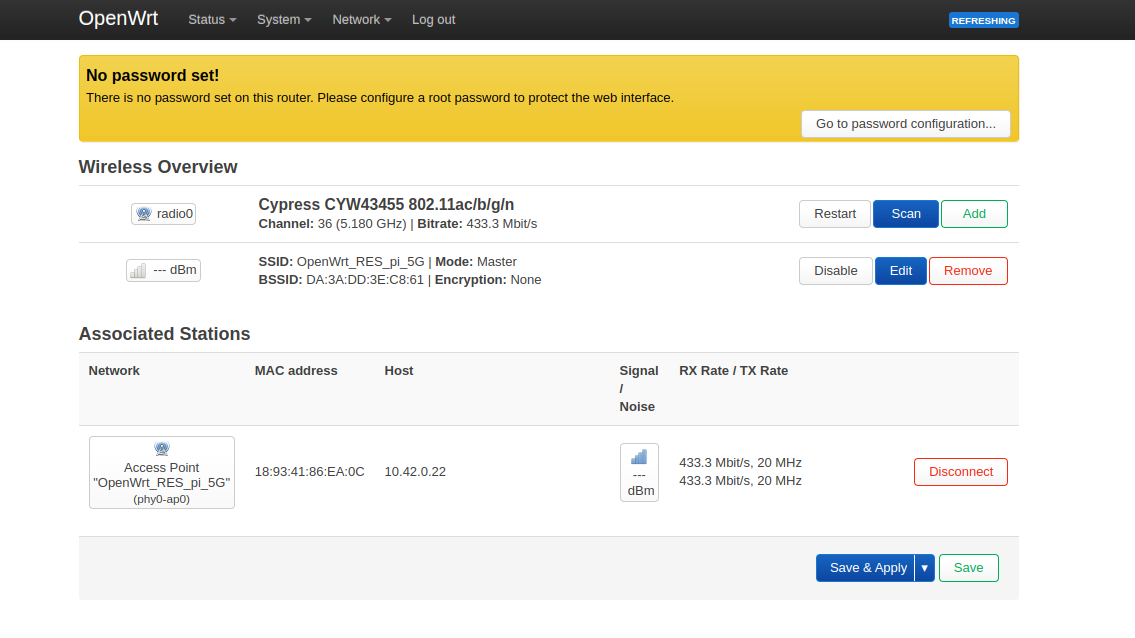This screenshot has width=1135, height=638.
Task: Expand the System menu
Action: pos(284,20)
